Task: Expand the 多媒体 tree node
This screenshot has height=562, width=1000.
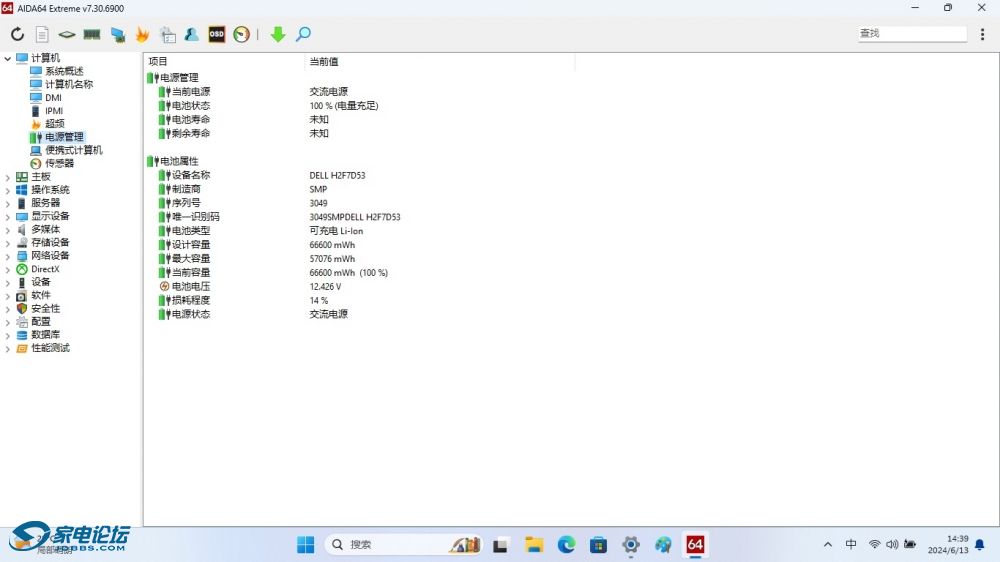Action: point(8,230)
